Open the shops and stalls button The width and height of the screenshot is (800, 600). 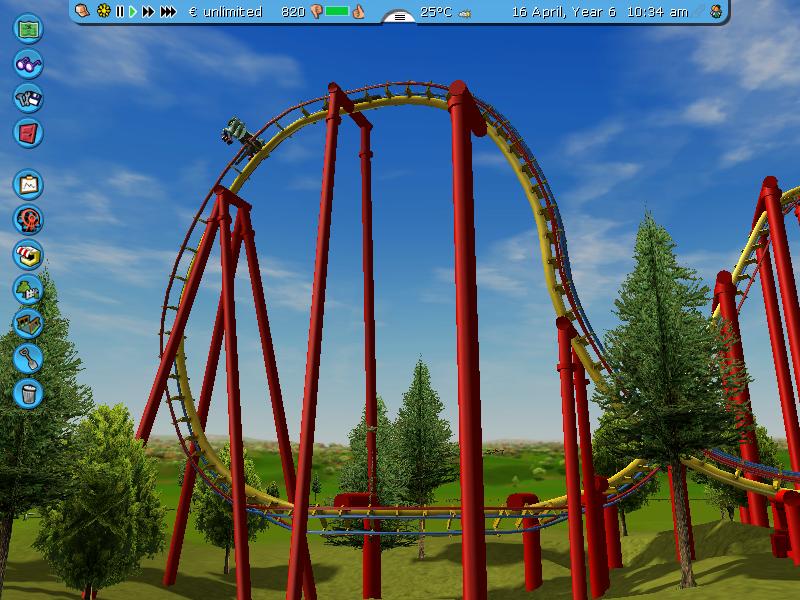coord(28,255)
